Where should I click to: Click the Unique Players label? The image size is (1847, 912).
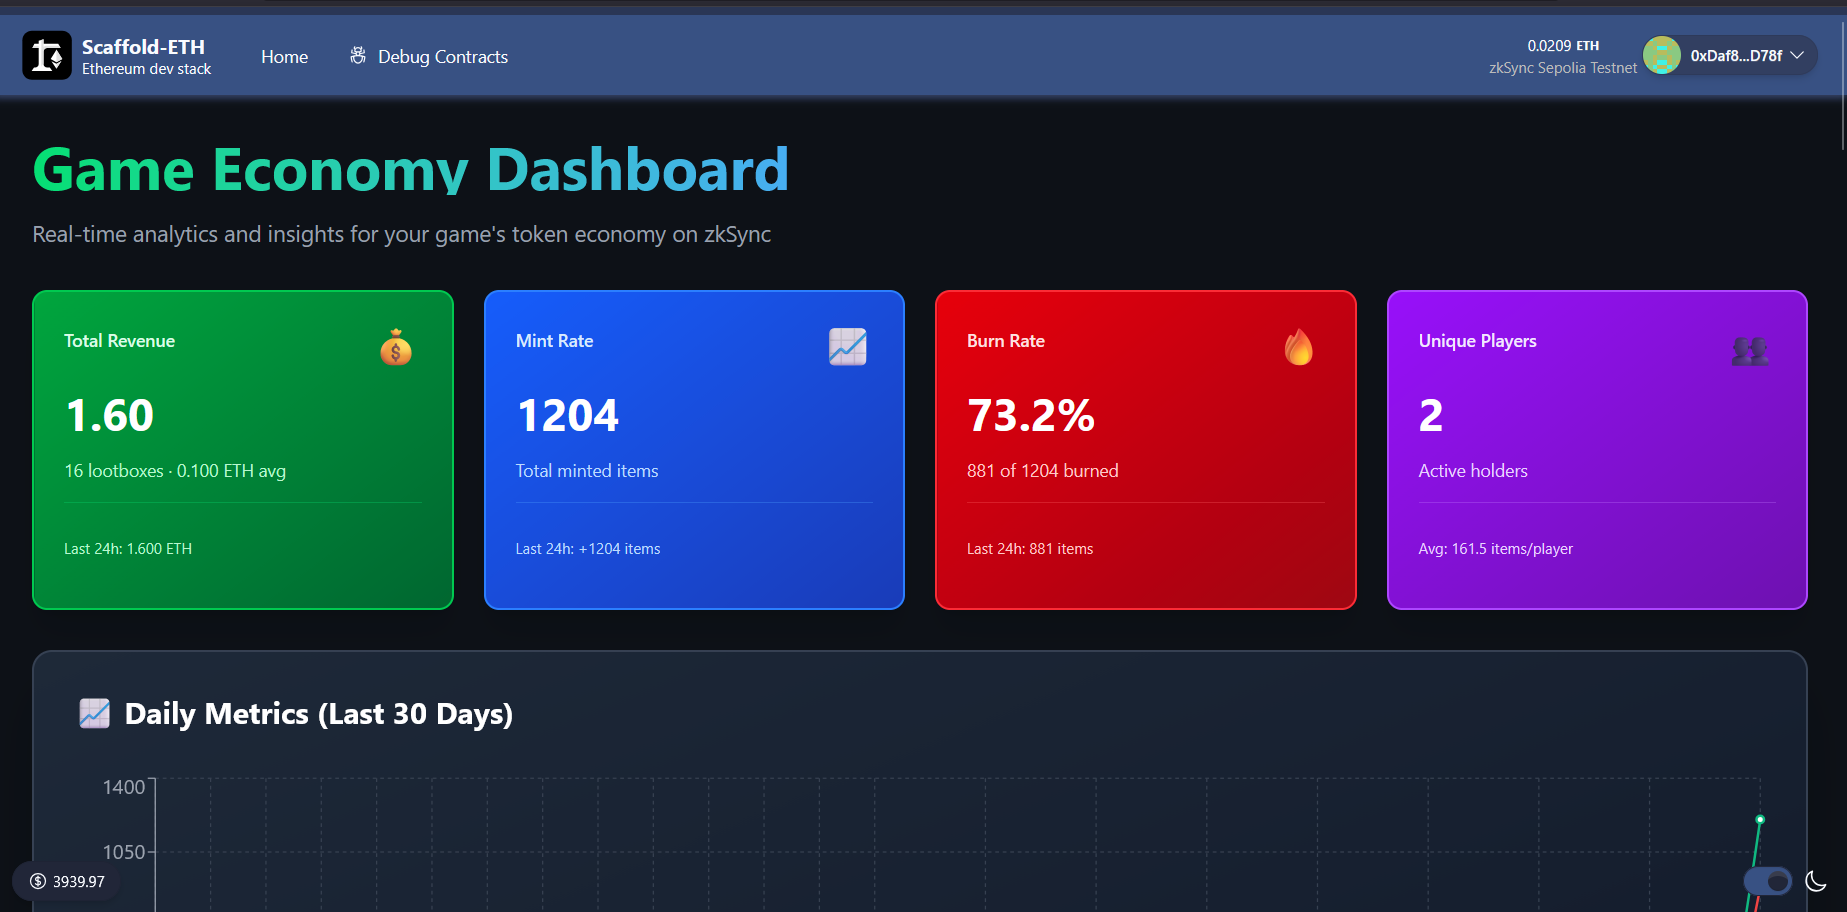click(x=1478, y=341)
